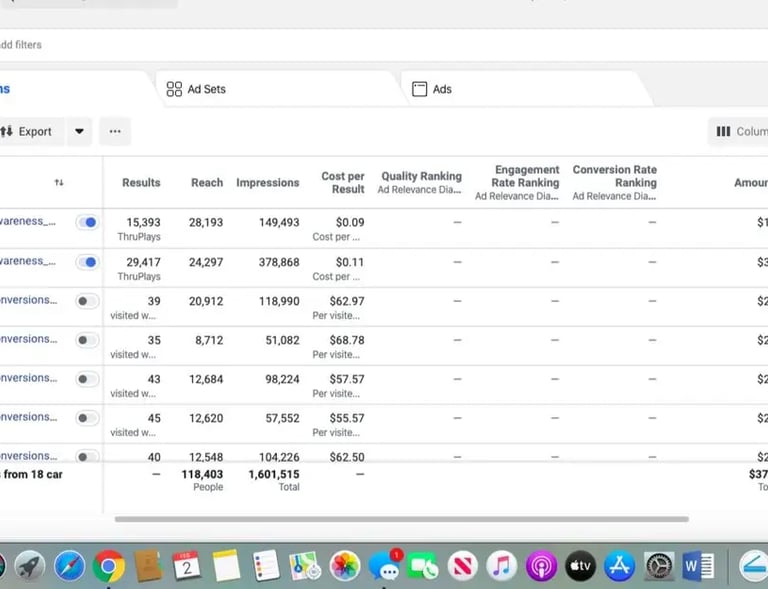The width and height of the screenshot is (768, 589).
Task: Open Conversions campaign link in 8,712 reach row
Action: [28, 339]
